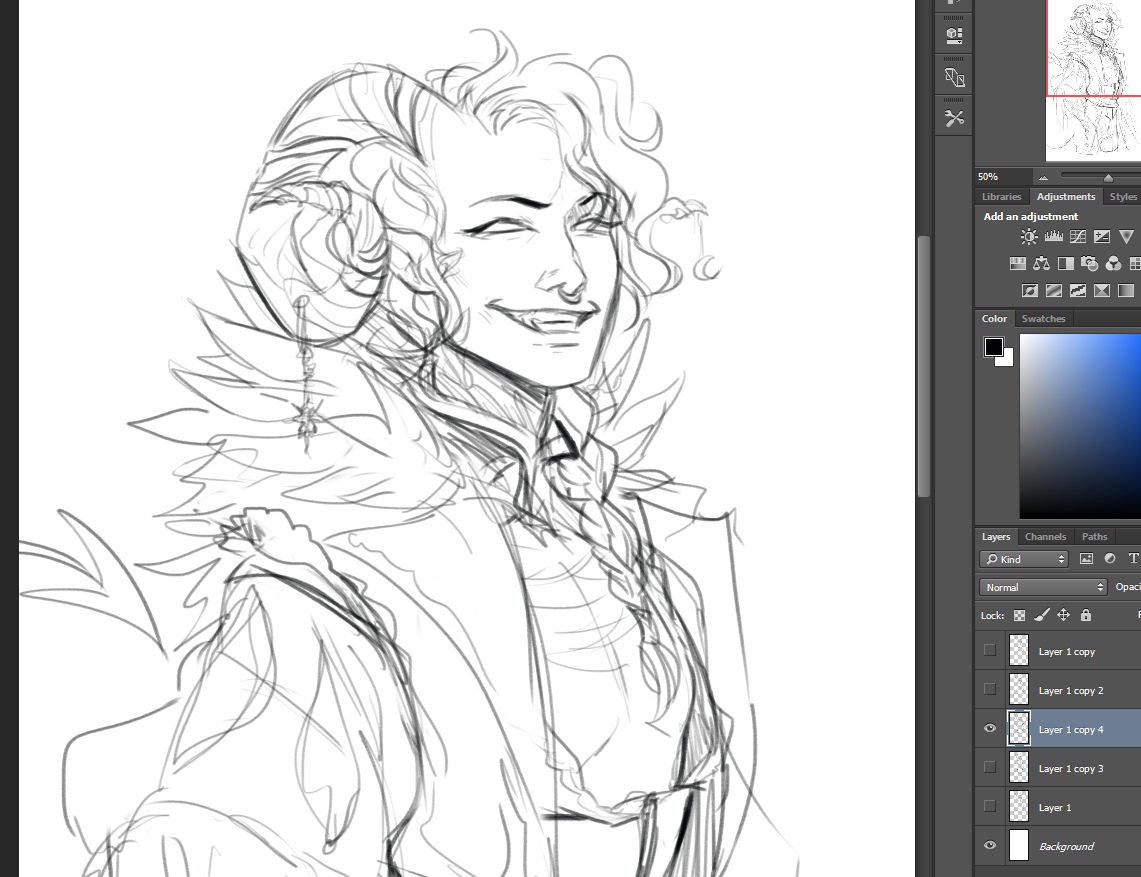Select the Layer 1 layer name
This screenshot has width=1141, height=877.
(1054, 807)
